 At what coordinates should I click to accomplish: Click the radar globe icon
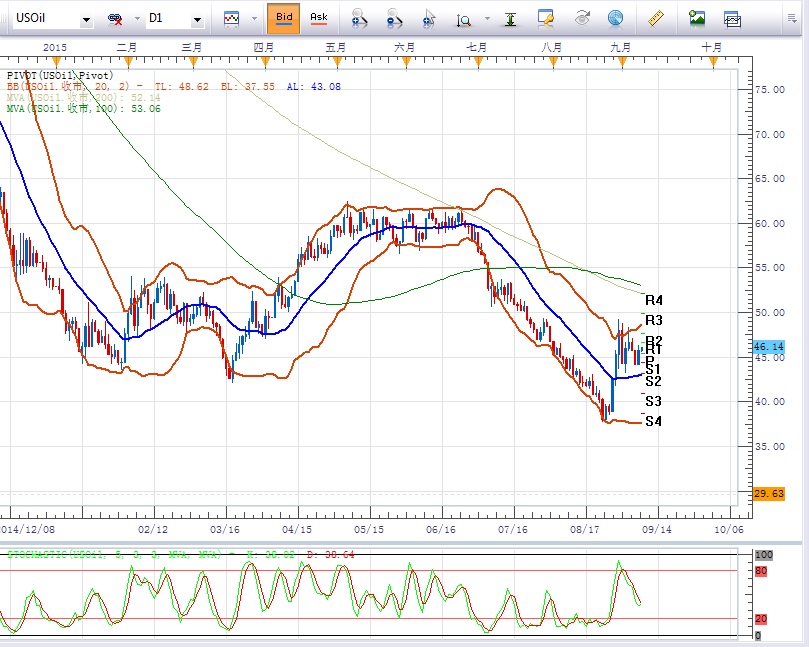pyautogui.click(x=615, y=18)
